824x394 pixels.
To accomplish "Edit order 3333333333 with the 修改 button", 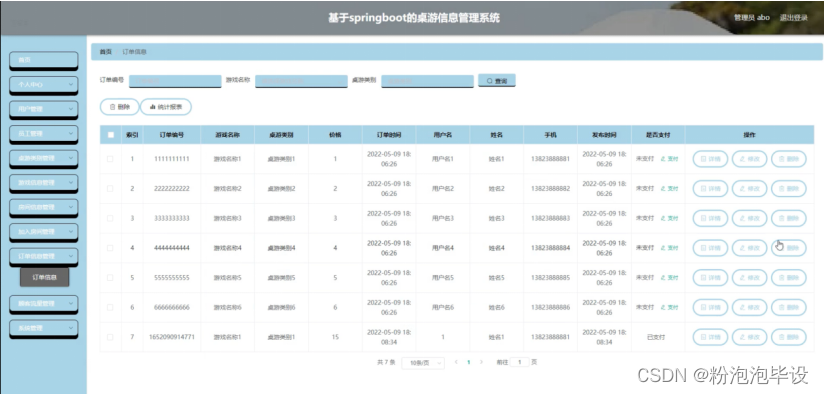I will [749, 218].
